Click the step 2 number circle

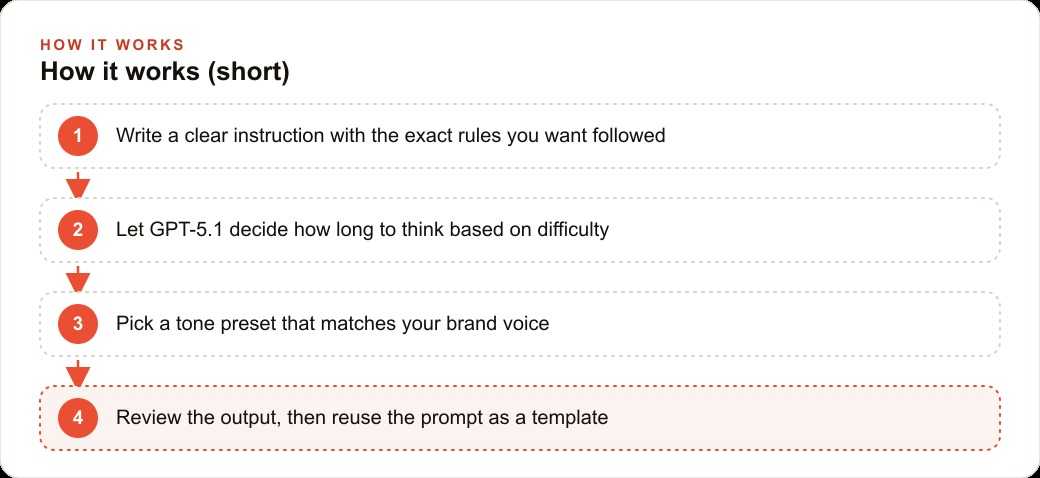click(x=78, y=230)
